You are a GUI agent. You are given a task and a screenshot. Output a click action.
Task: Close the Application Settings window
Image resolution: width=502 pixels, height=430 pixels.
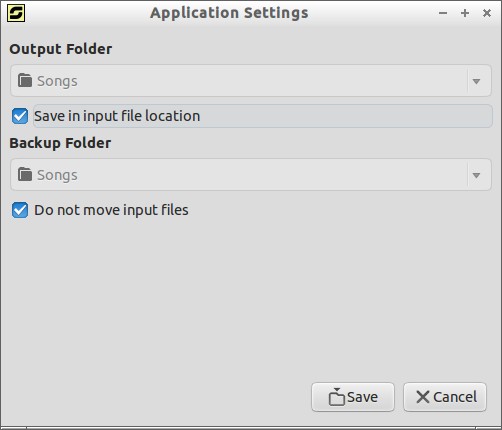pyautogui.click(x=487, y=13)
